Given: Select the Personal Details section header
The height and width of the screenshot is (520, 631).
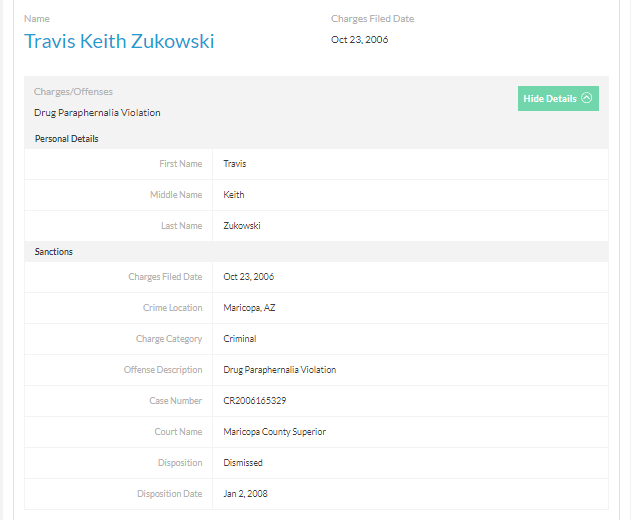Looking at the screenshot, I should click(66, 139).
